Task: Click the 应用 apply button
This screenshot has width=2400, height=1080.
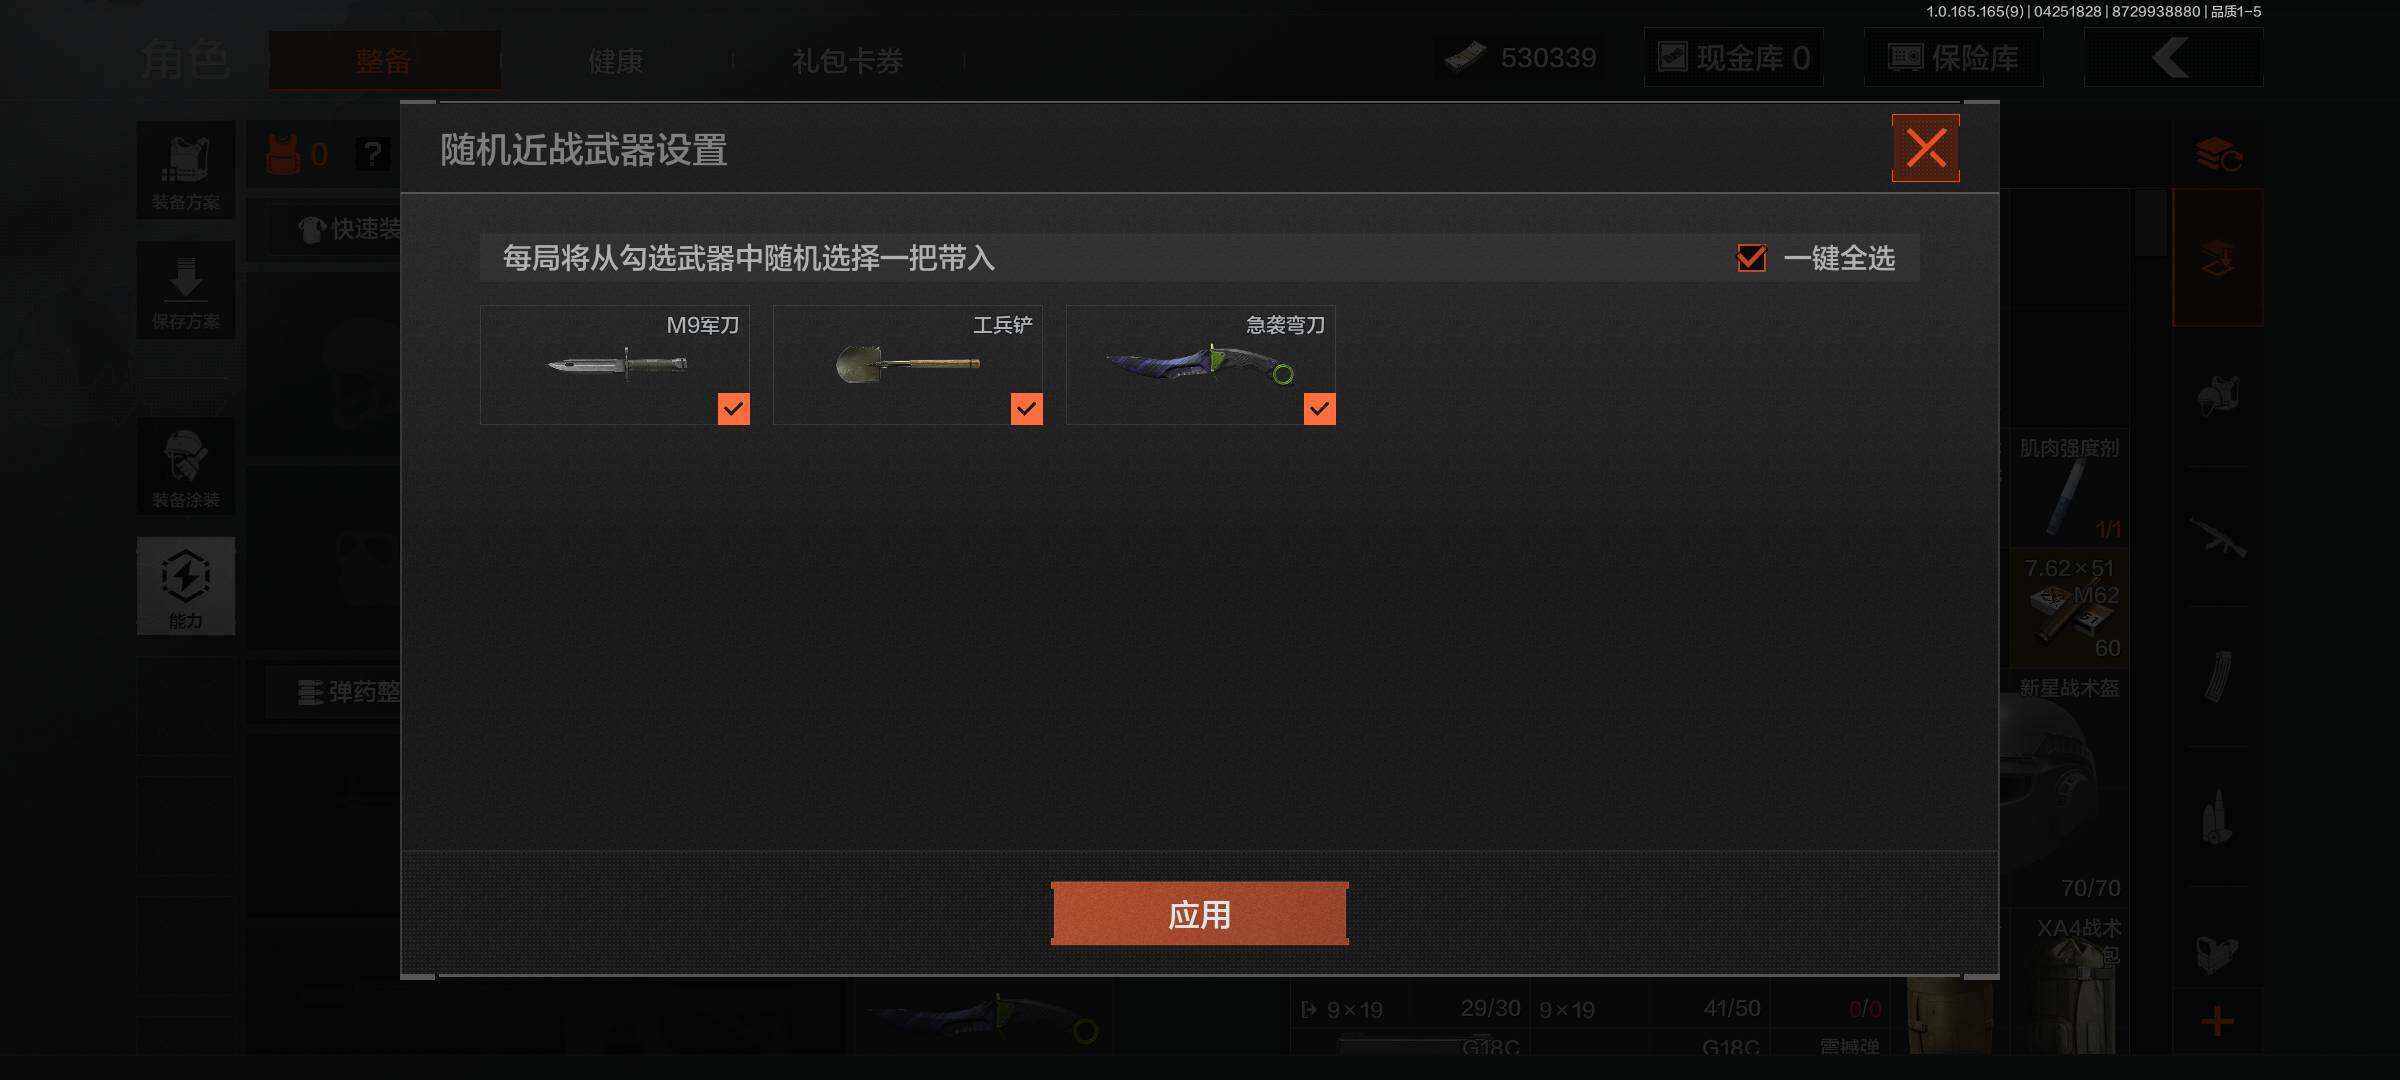Action: [x=1199, y=914]
